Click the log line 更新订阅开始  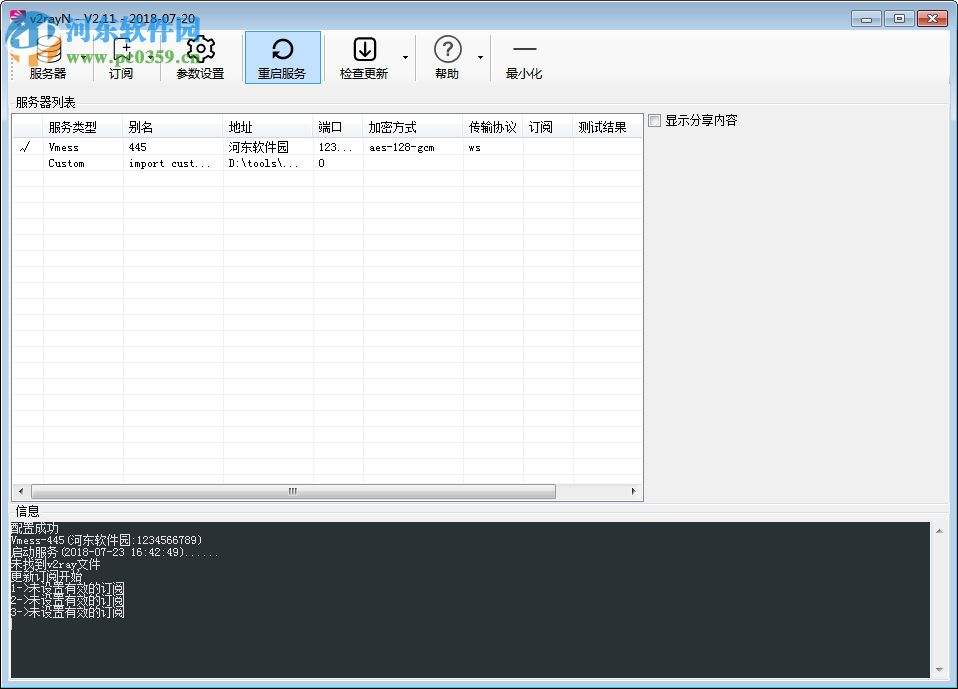coord(46,576)
